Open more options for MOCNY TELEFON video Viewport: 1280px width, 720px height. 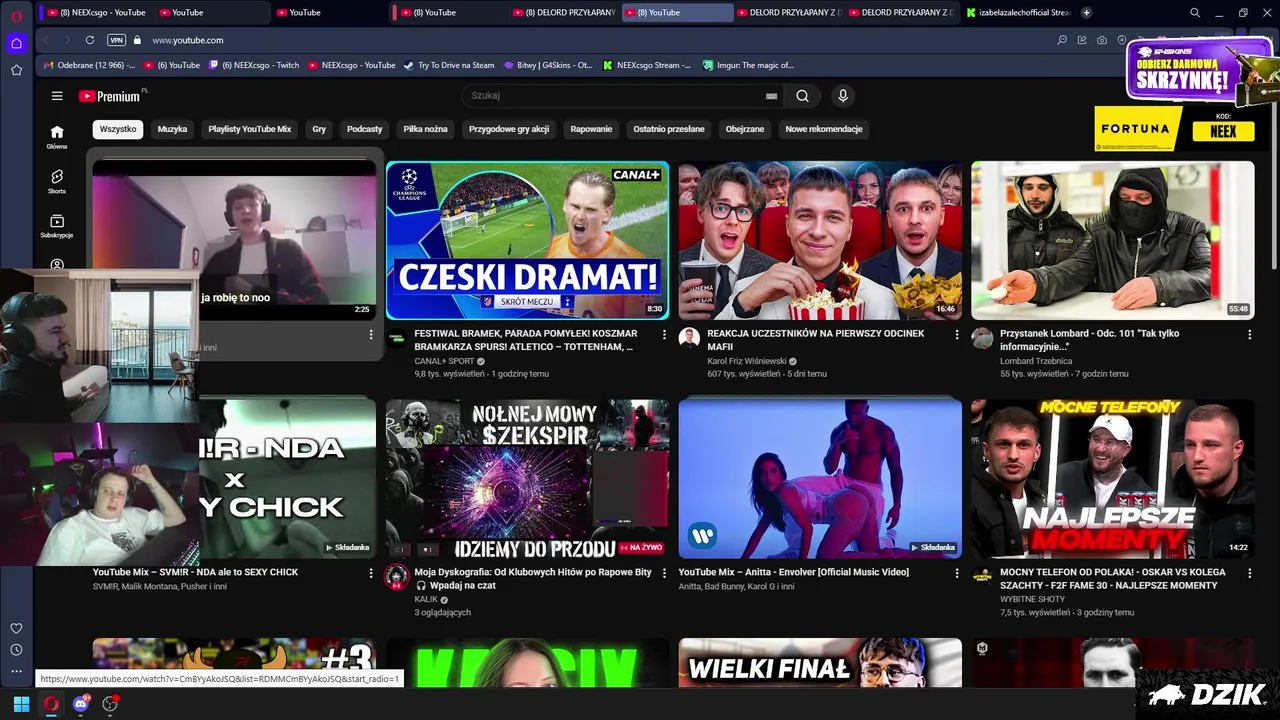pyautogui.click(x=1249, y=574)
